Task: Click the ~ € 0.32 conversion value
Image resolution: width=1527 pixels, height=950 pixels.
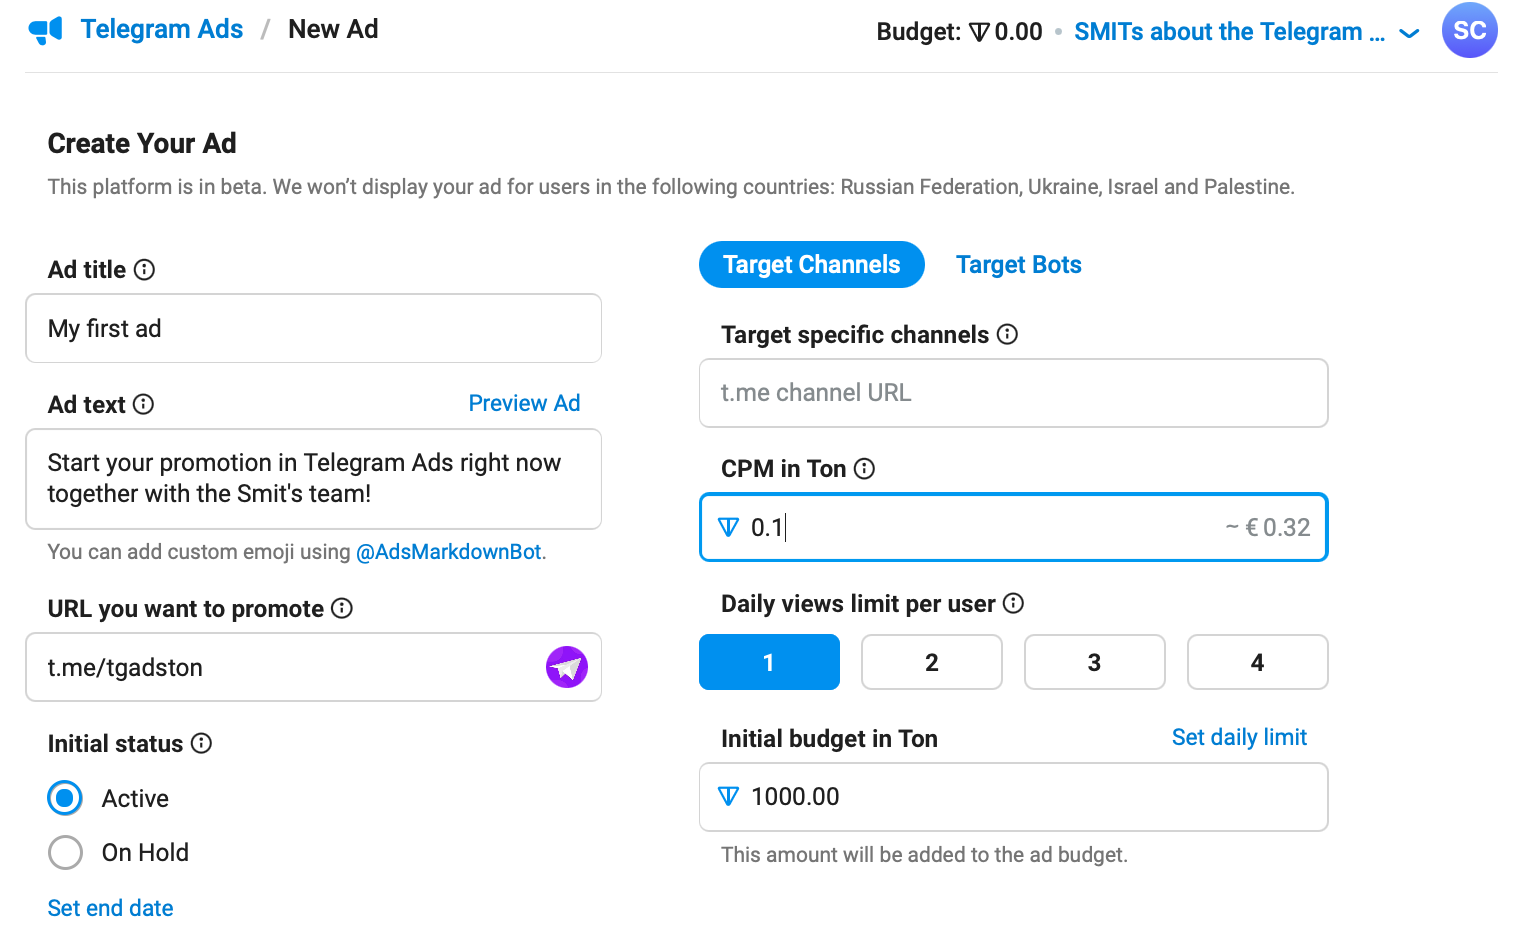Action: [1268, 527]
